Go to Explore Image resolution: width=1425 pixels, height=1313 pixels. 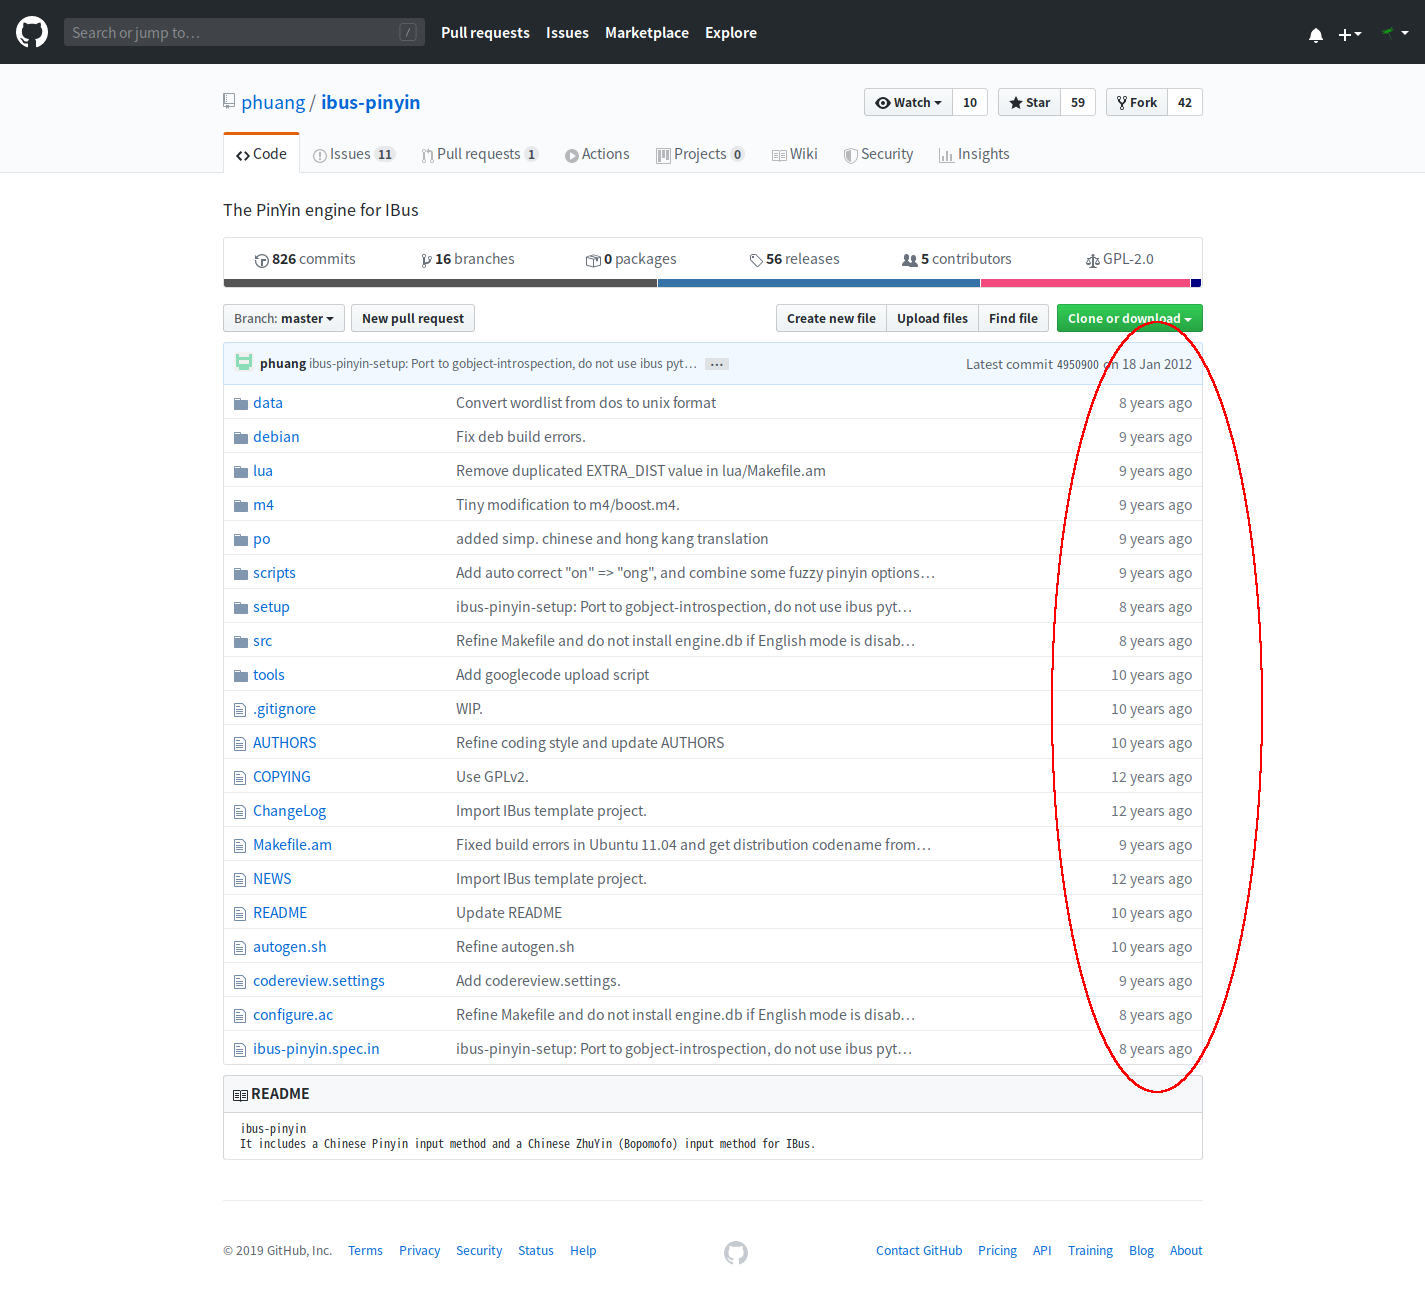pyautogui.click(x=731, y=33)
